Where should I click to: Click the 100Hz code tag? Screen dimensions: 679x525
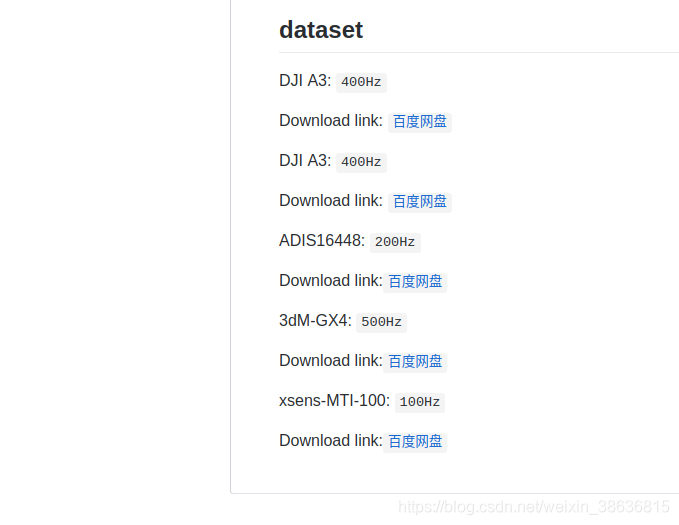coord(420,402)
